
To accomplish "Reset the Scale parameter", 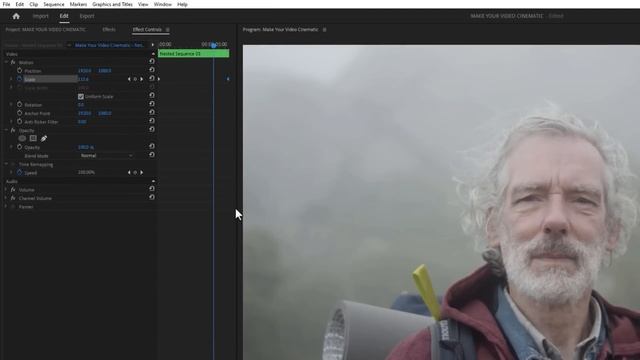I will coord(152,78).
